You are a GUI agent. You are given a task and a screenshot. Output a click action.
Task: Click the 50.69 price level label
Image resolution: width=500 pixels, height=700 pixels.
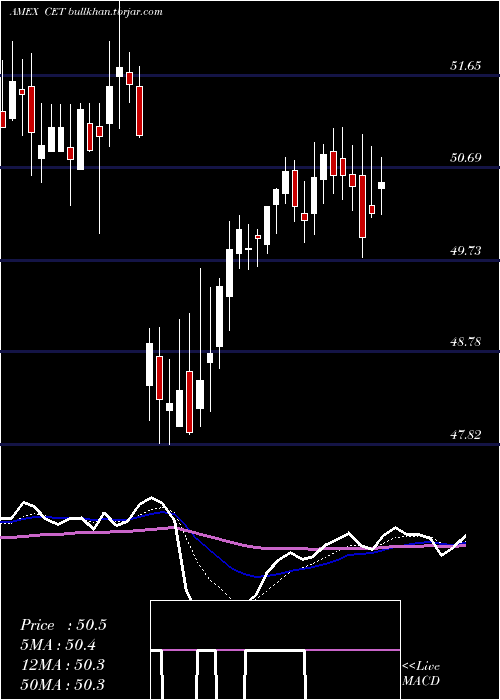tap(465, 158)
